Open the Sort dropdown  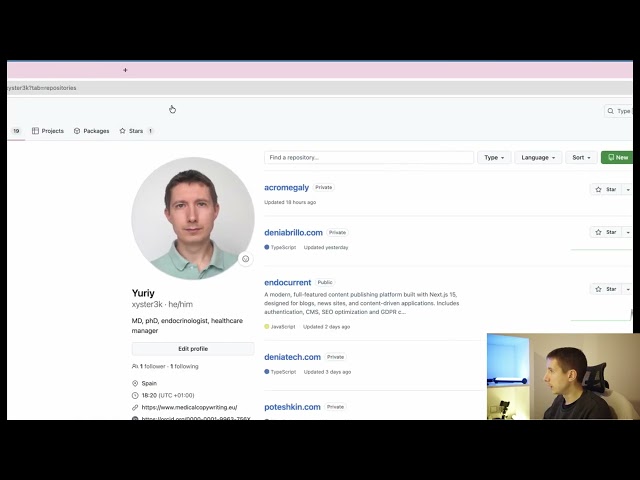pos(581,158)
